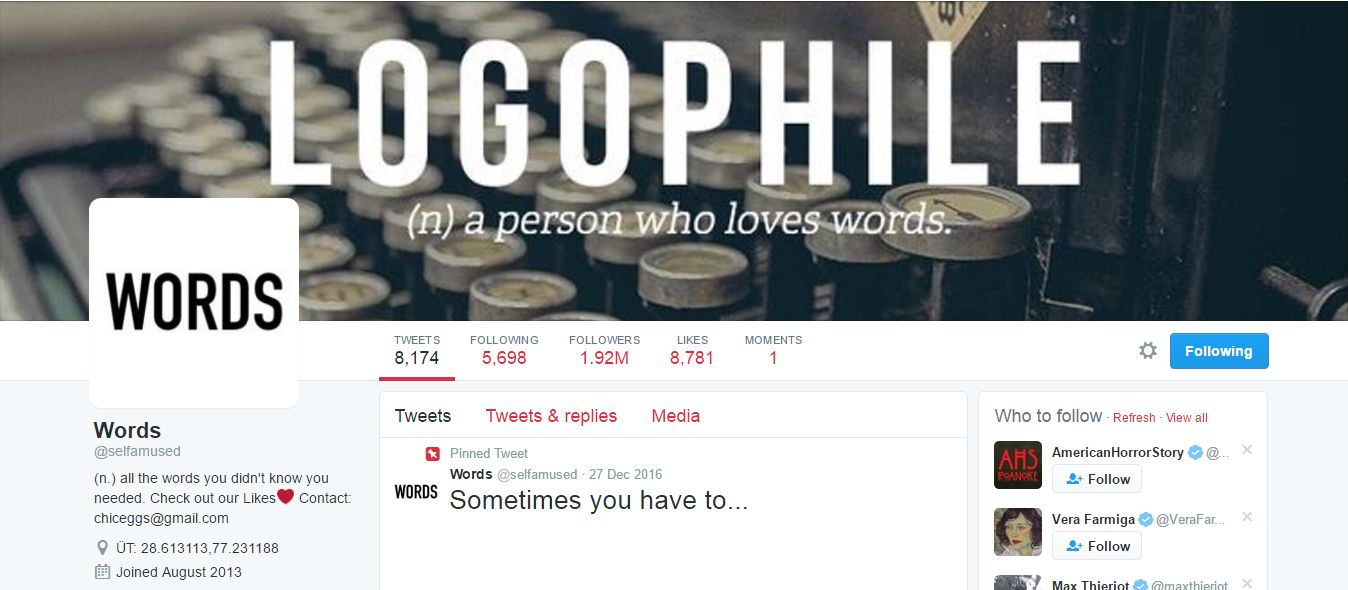Switch to Tweets & replies tab
Image resolution: width=1348 pixels, height=590 pixels.
(551, 416)
